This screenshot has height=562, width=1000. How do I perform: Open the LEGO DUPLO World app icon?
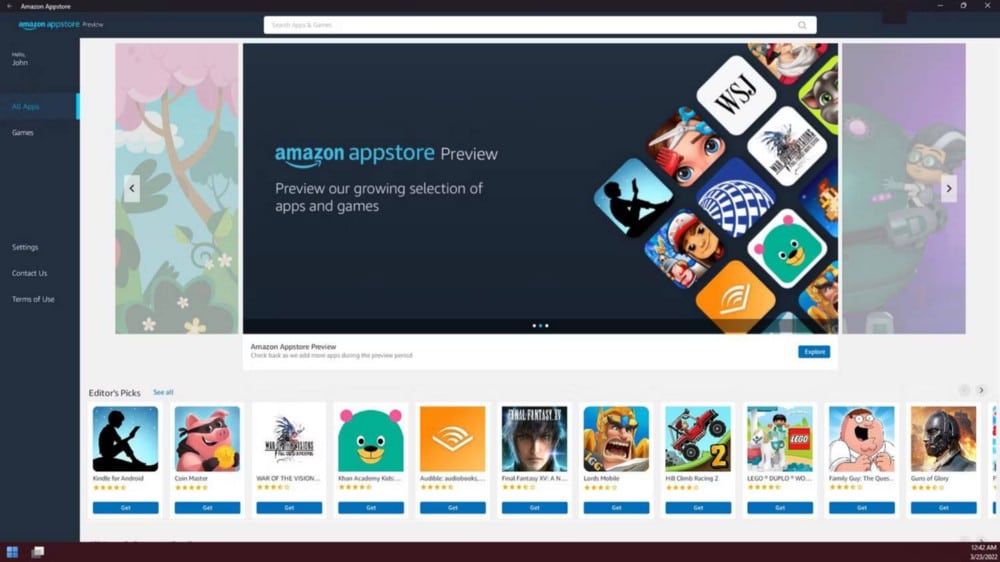(780, 439)
